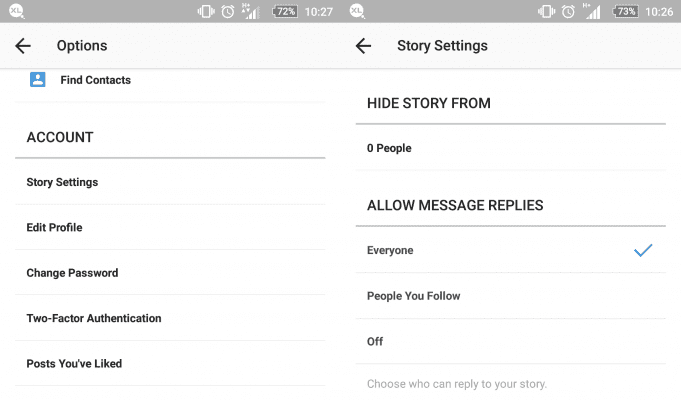This screenshot has width=681, height=400.
Task: Open Posts You've Liked
Action: point(170,364)
